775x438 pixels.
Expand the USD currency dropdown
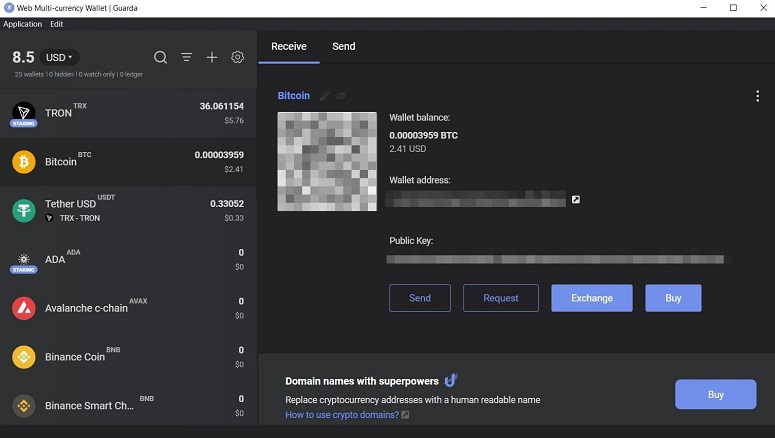tap(61, 58)
